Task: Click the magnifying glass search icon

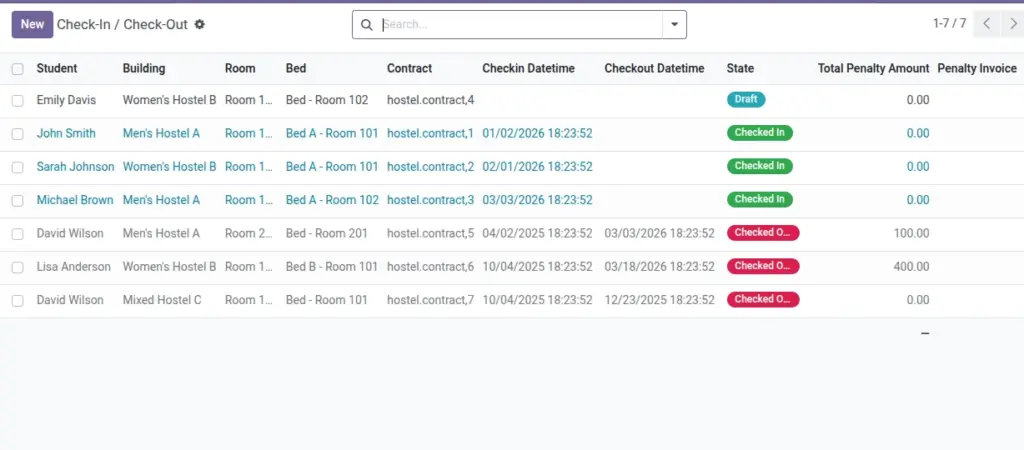Action: click(367, 25)
